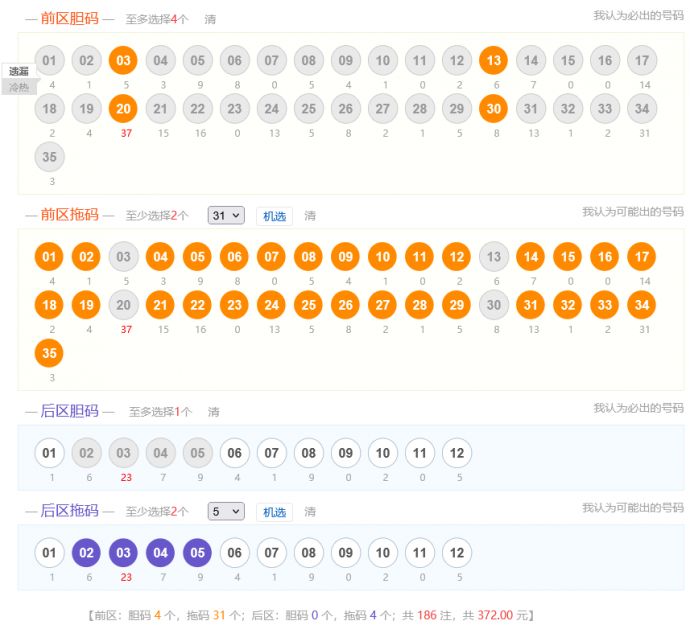Clear 后区胆码 selections with 清
The image size is (690, 629).
[214, 412]
